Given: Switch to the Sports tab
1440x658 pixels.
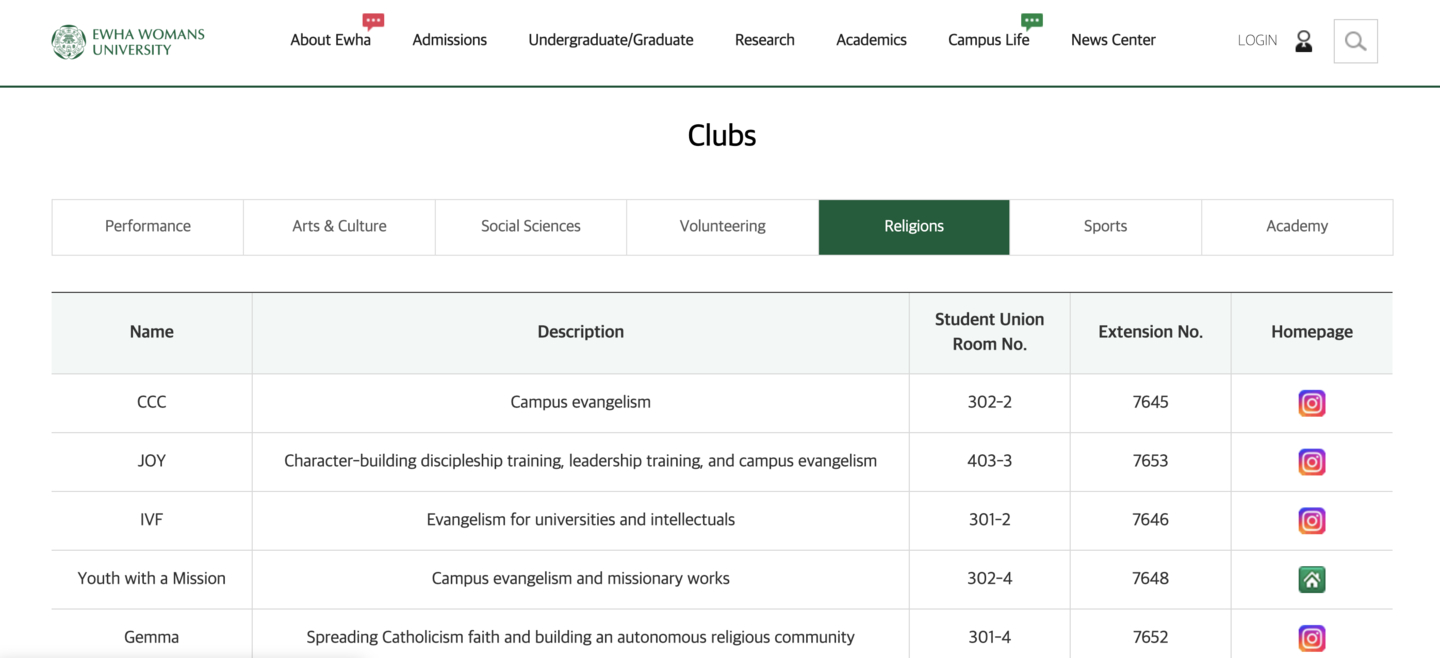Looking at the screenshot, I should click(x=1105, y=227).
